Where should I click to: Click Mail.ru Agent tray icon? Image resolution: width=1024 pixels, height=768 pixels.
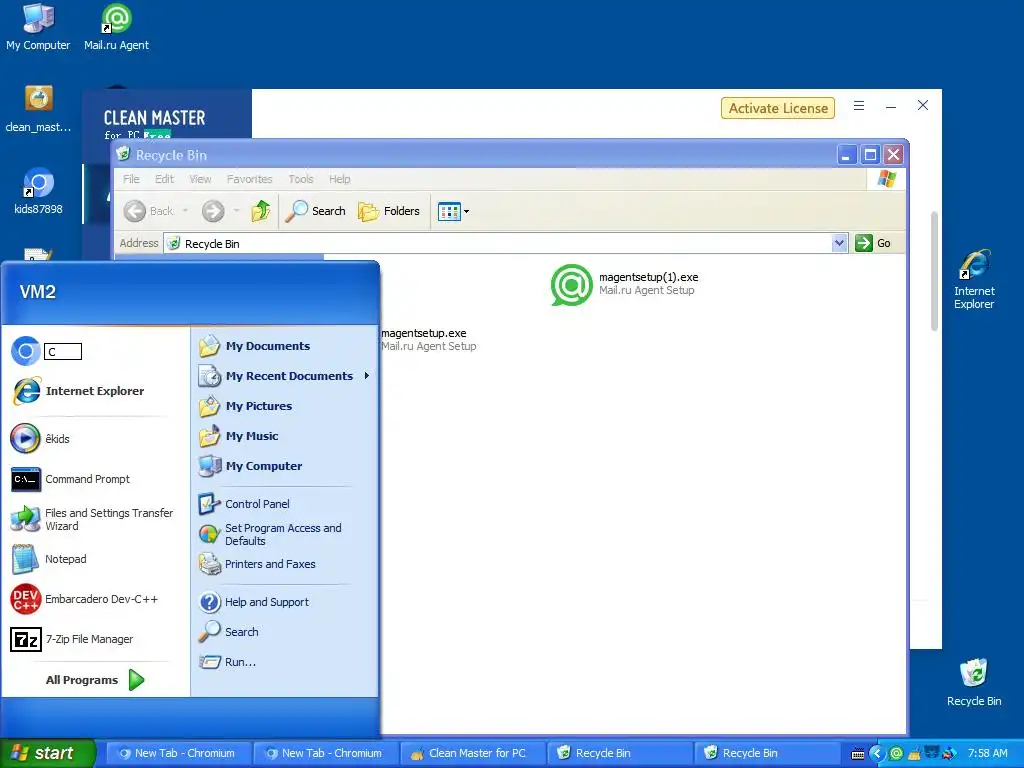point(896,754)
